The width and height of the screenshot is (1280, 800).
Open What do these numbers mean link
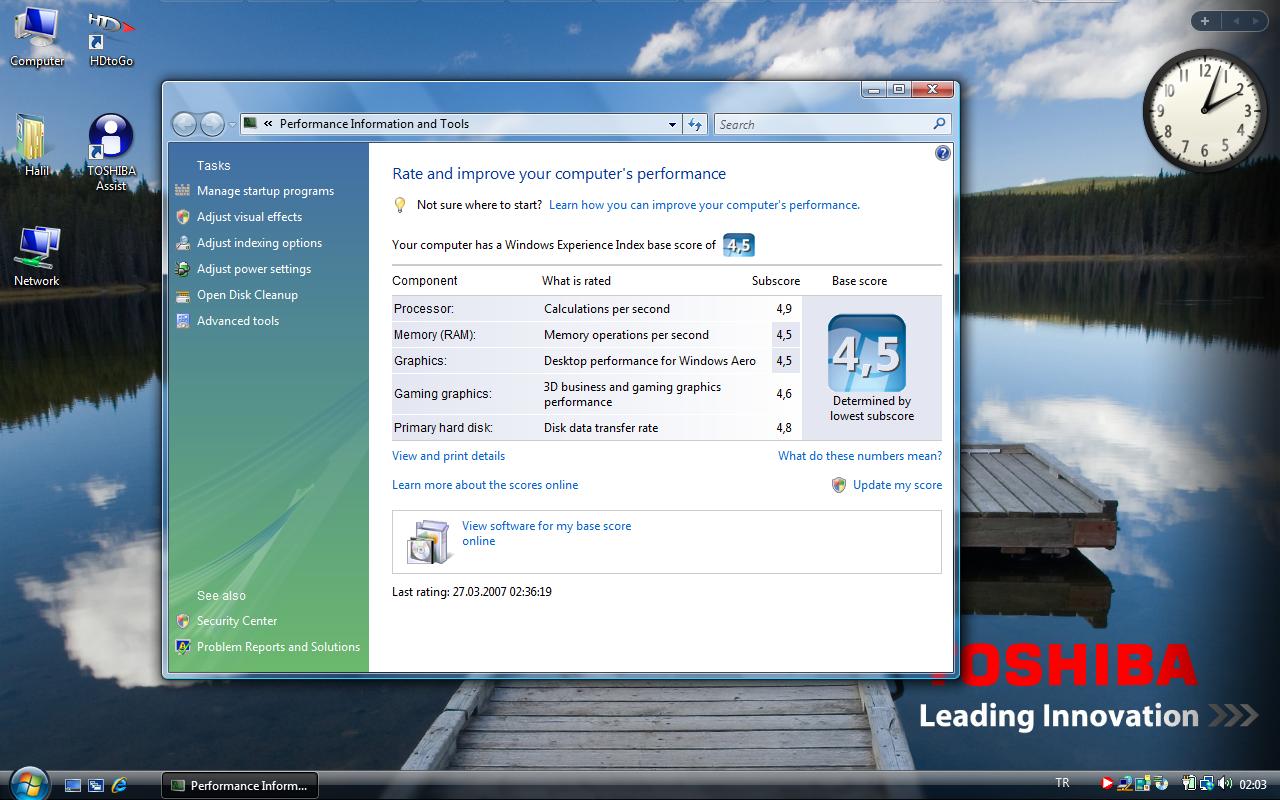click(x=860, y=456)
